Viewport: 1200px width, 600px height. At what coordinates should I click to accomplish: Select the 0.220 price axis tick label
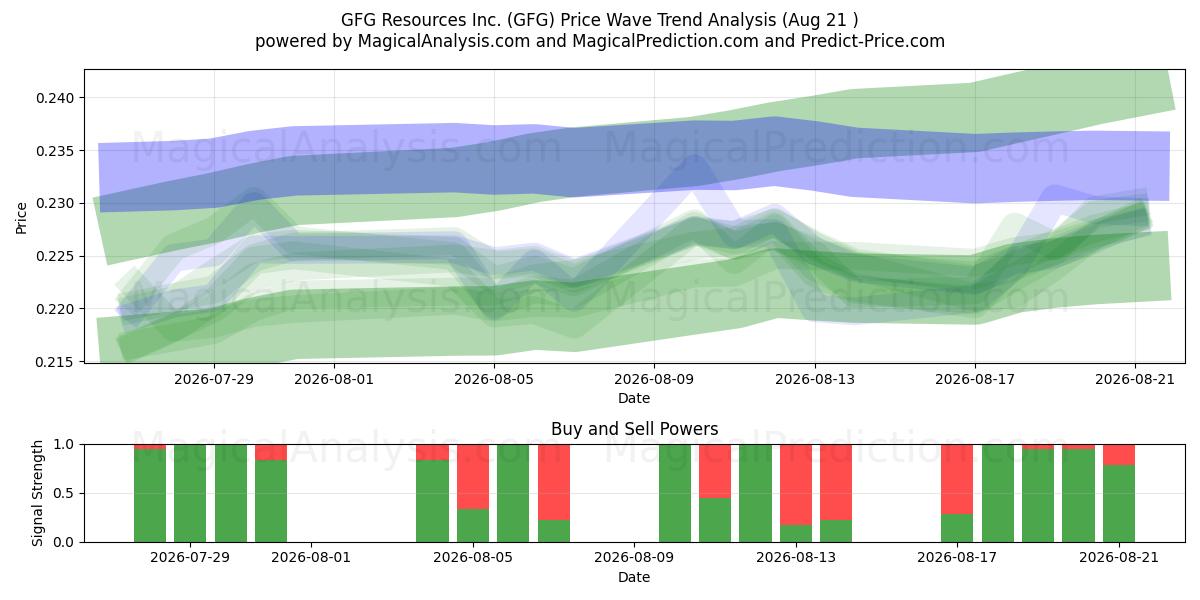click(x=57, y=309)
